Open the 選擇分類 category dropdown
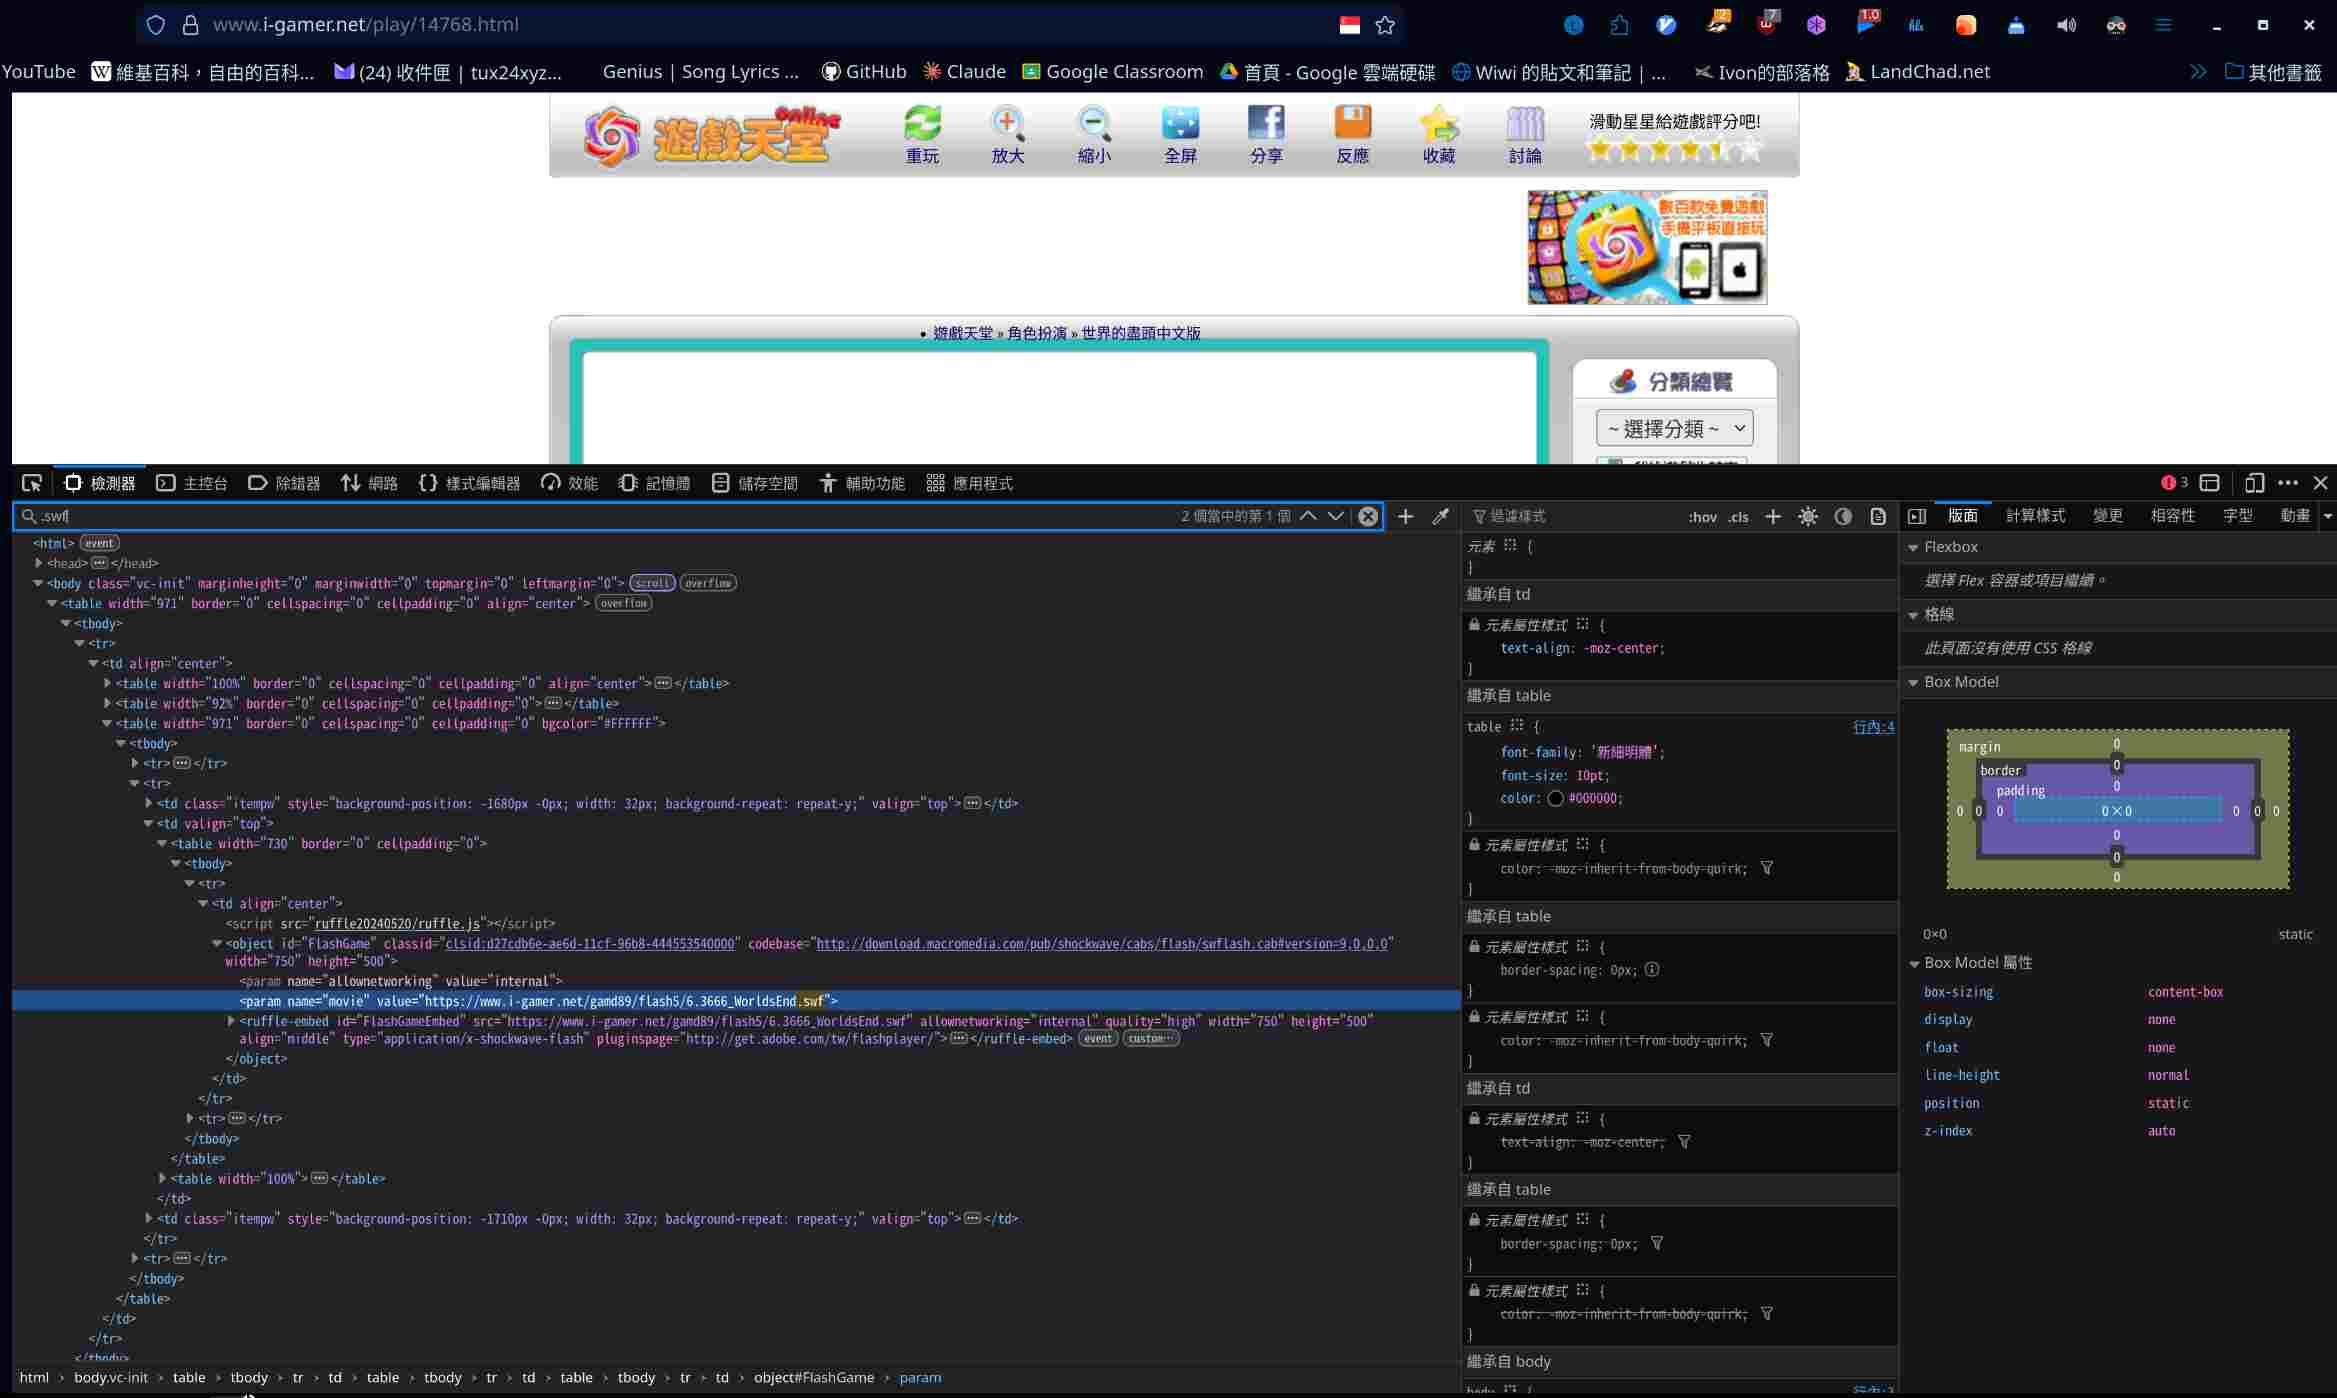This screenshot has width=2337, height=1398. click(1674, 429)
